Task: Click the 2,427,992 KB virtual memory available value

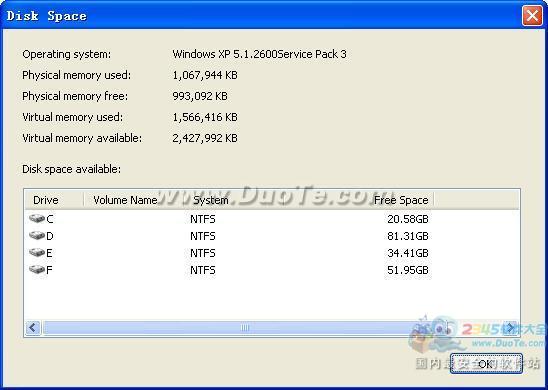Action: [205, 138]
